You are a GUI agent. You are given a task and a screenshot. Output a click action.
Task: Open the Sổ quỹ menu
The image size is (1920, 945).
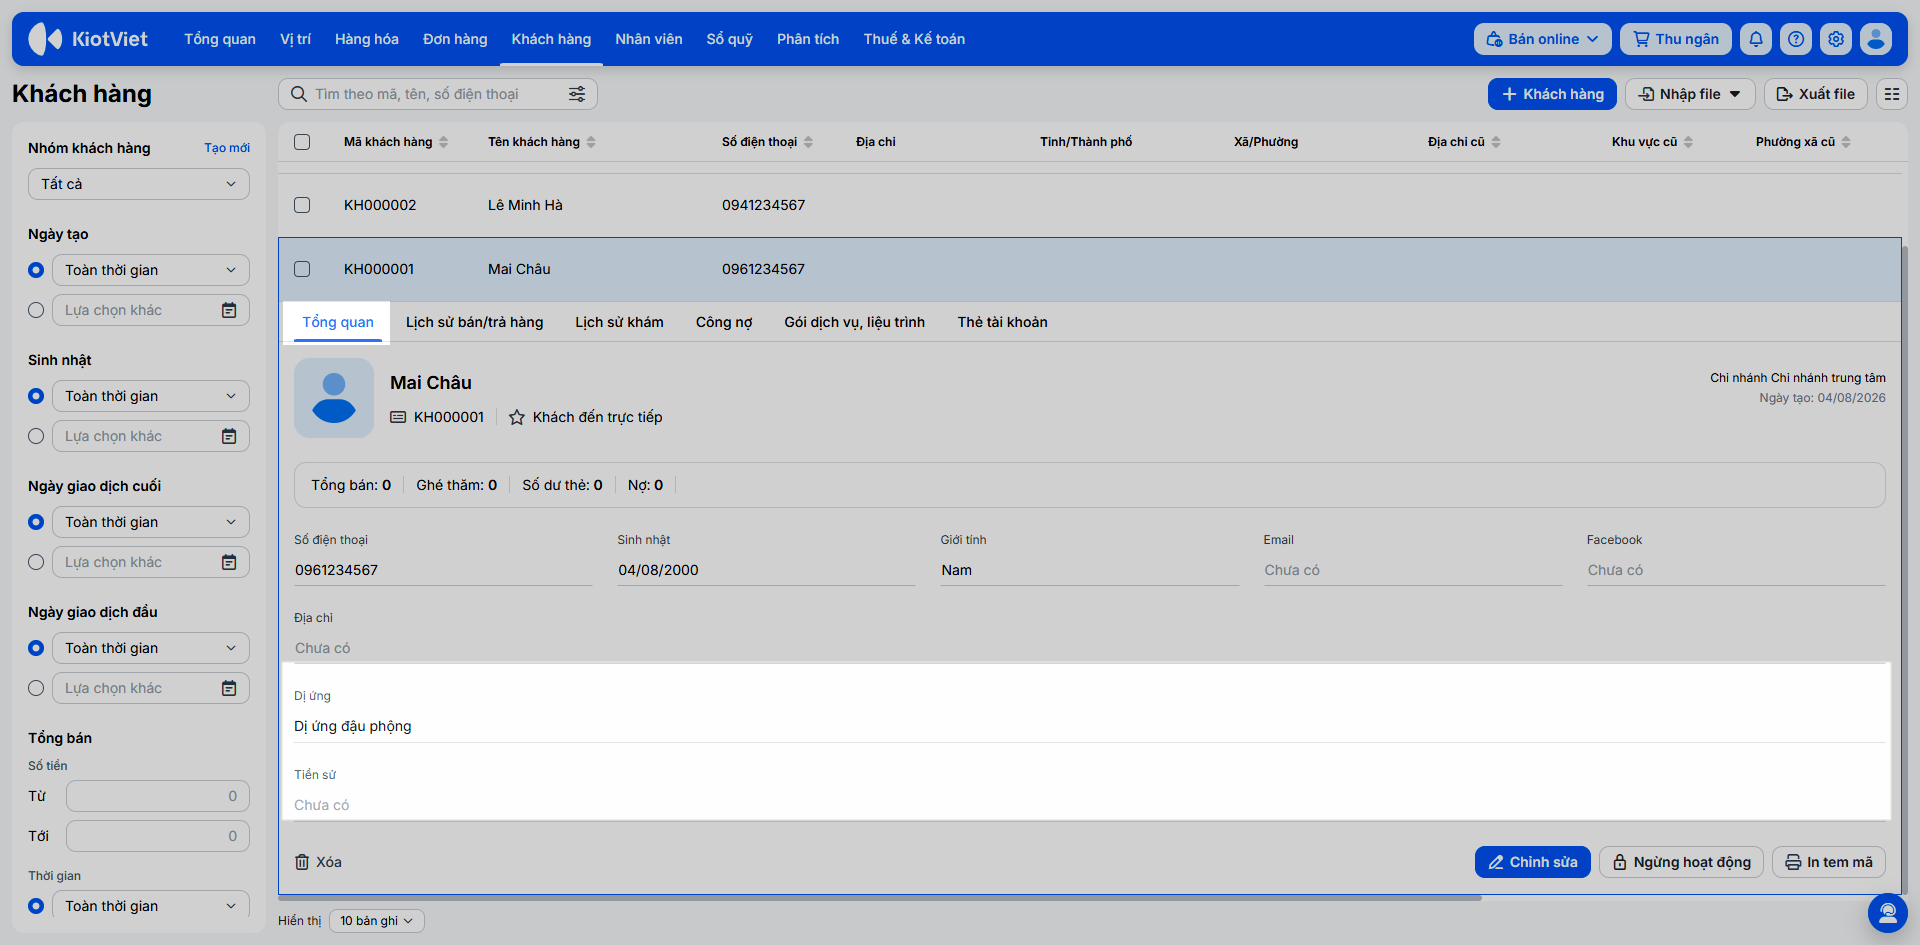[730, 39]
